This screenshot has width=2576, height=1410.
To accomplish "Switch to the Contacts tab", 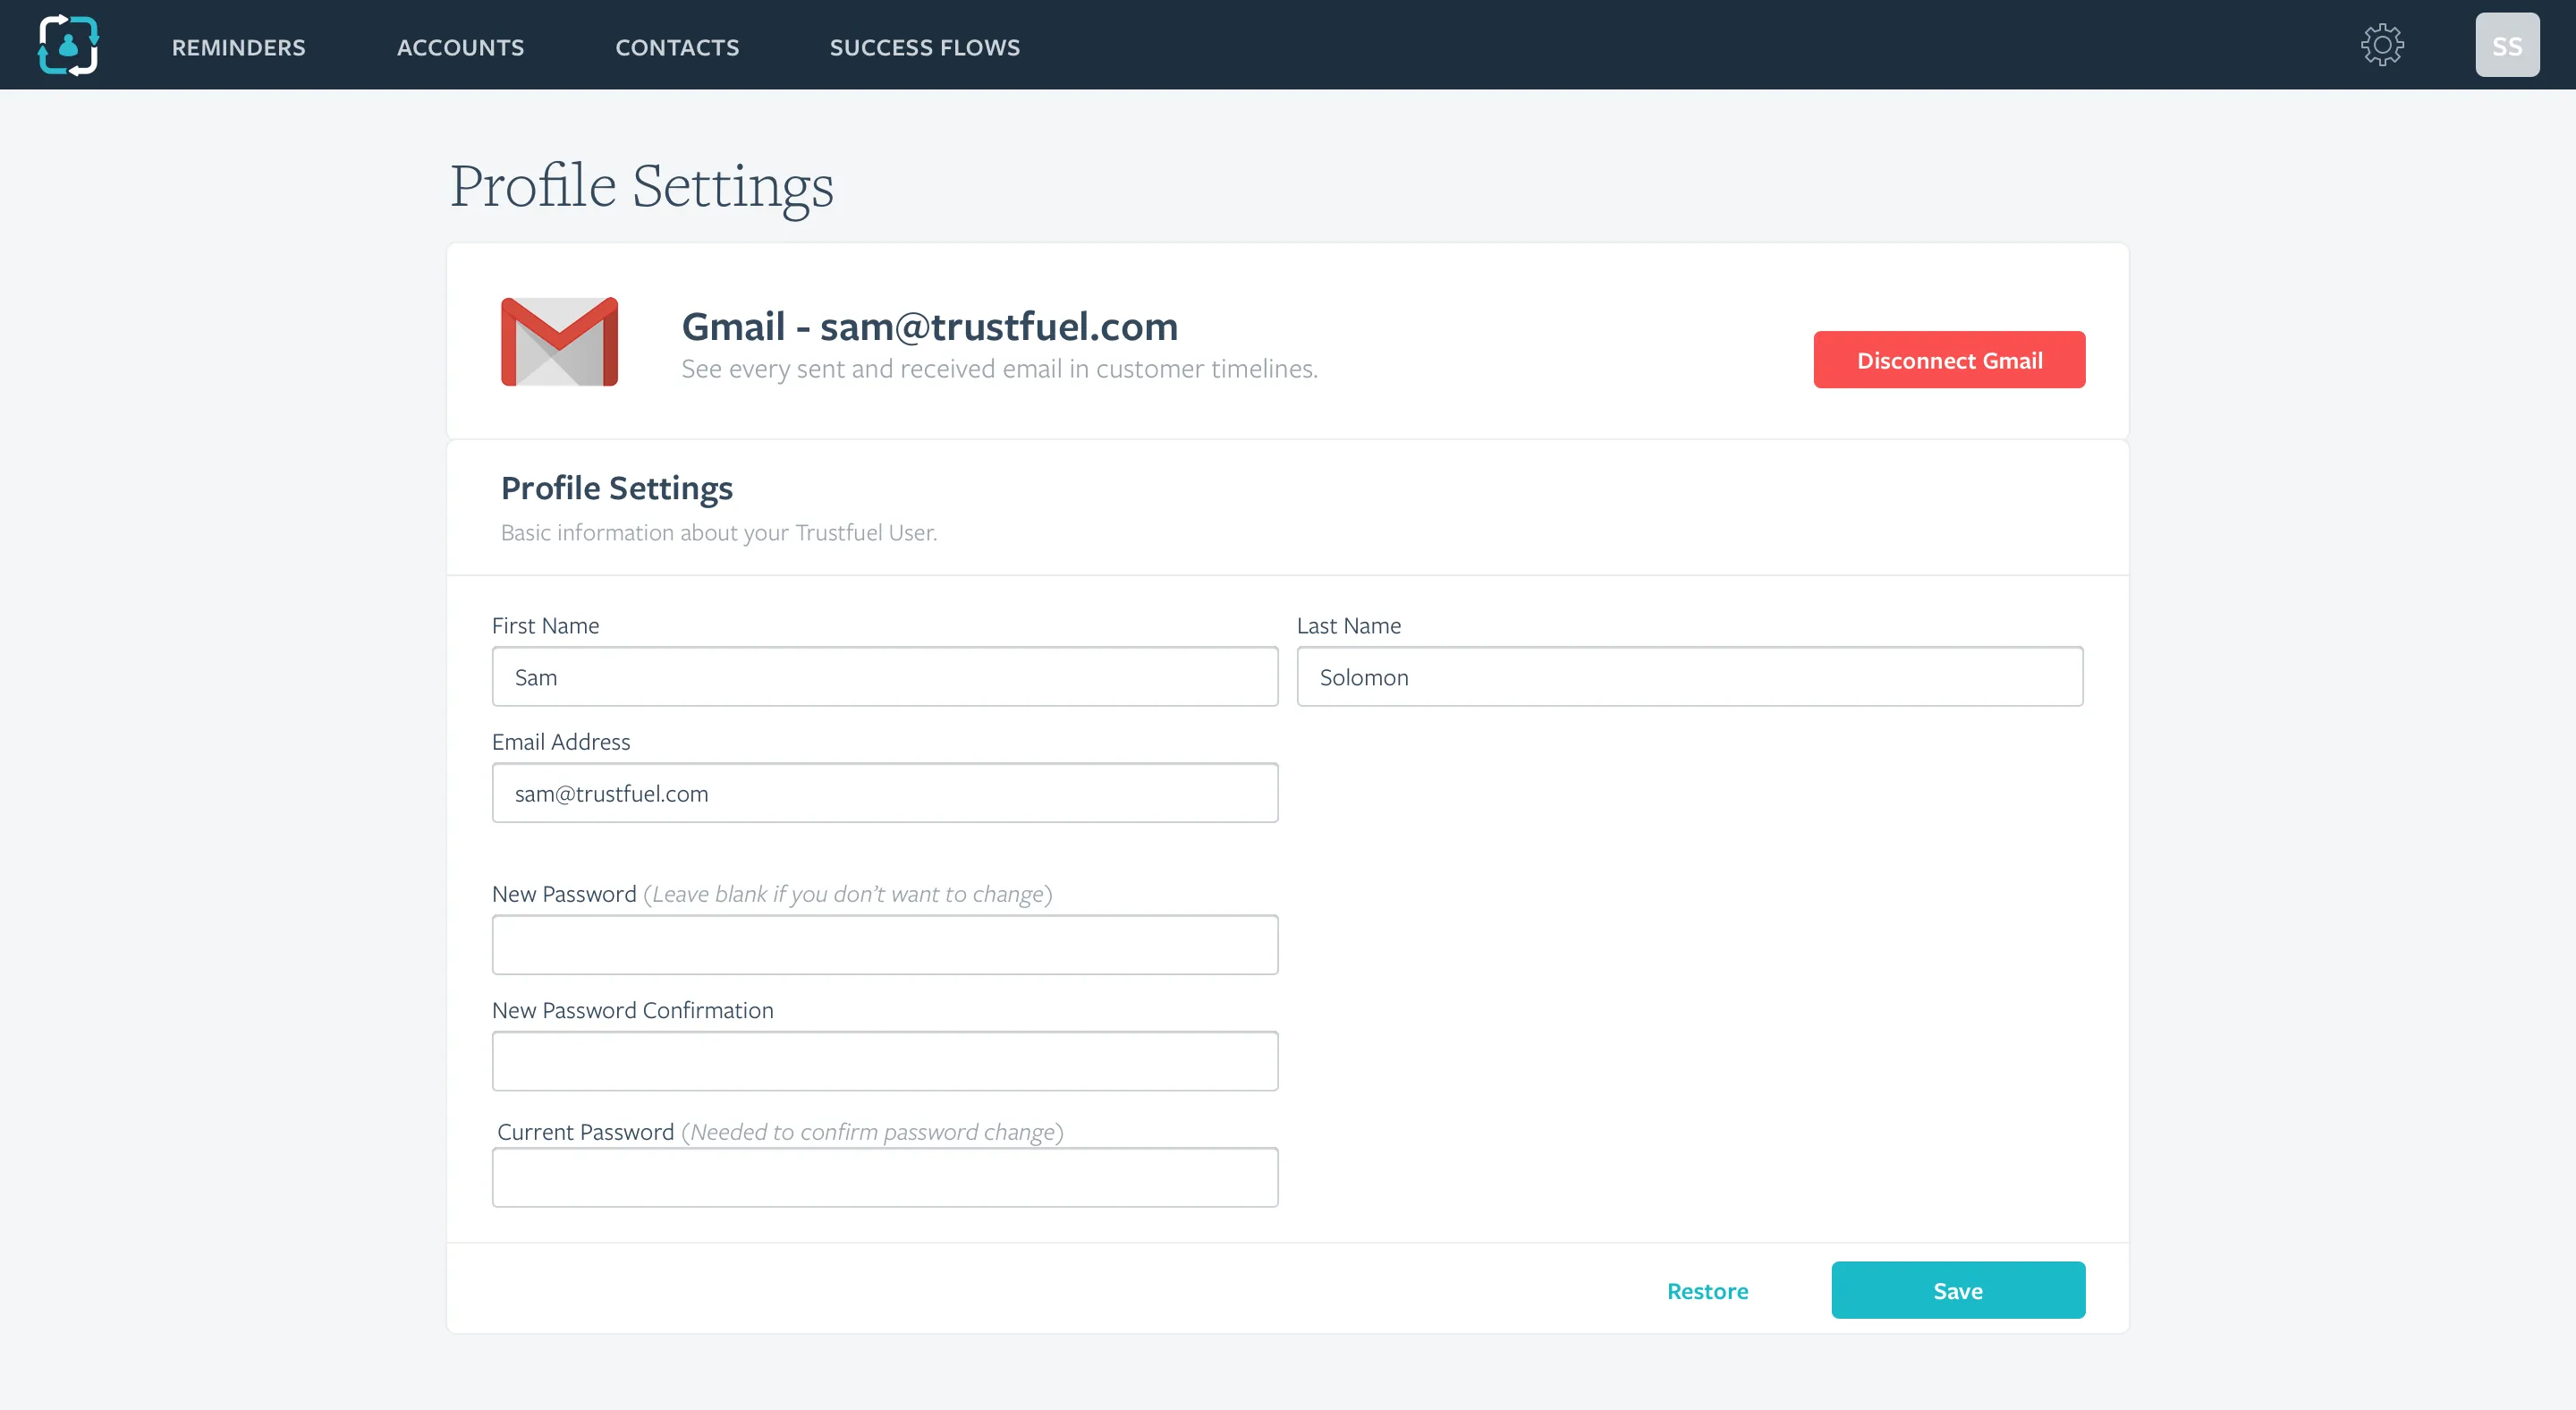I will tap(677, 47).
